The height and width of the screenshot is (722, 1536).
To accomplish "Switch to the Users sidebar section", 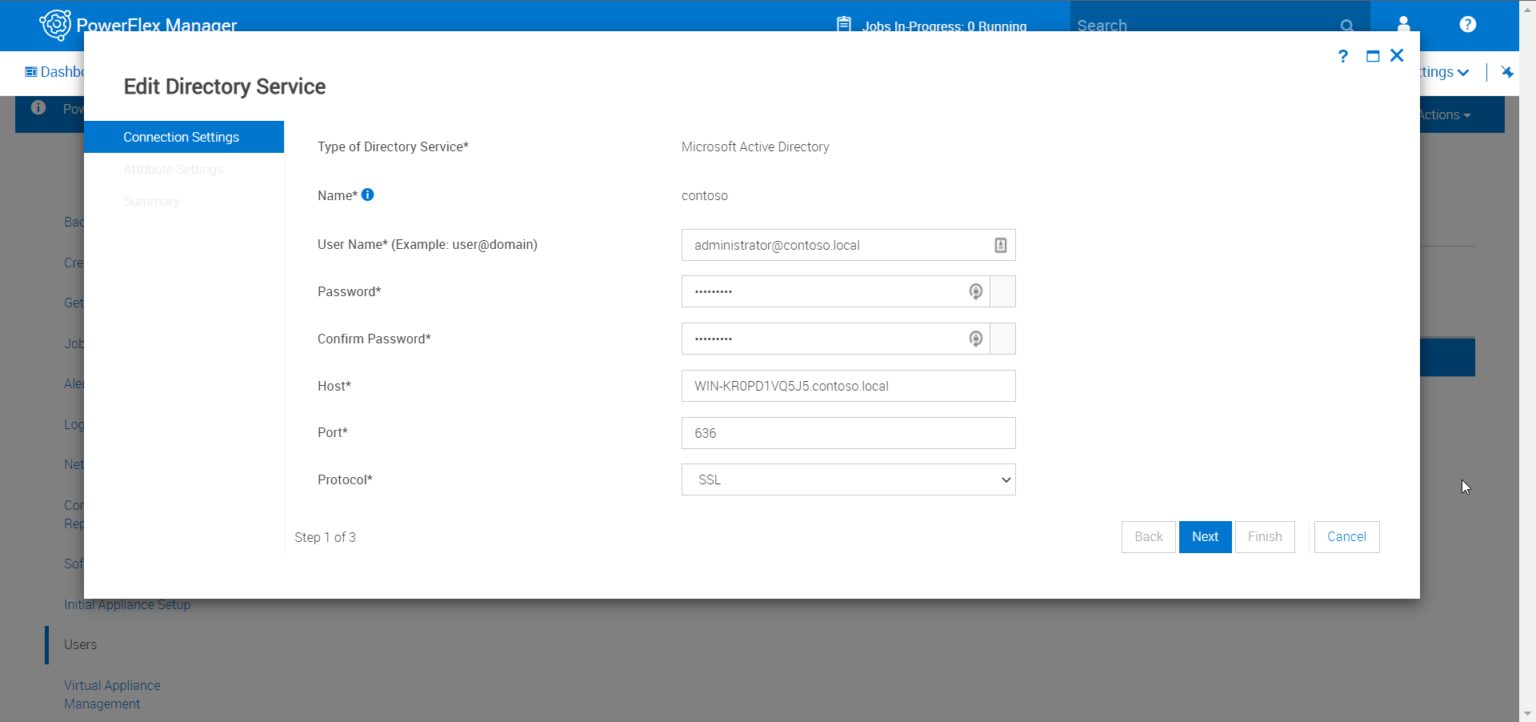I will coord(80,644).
